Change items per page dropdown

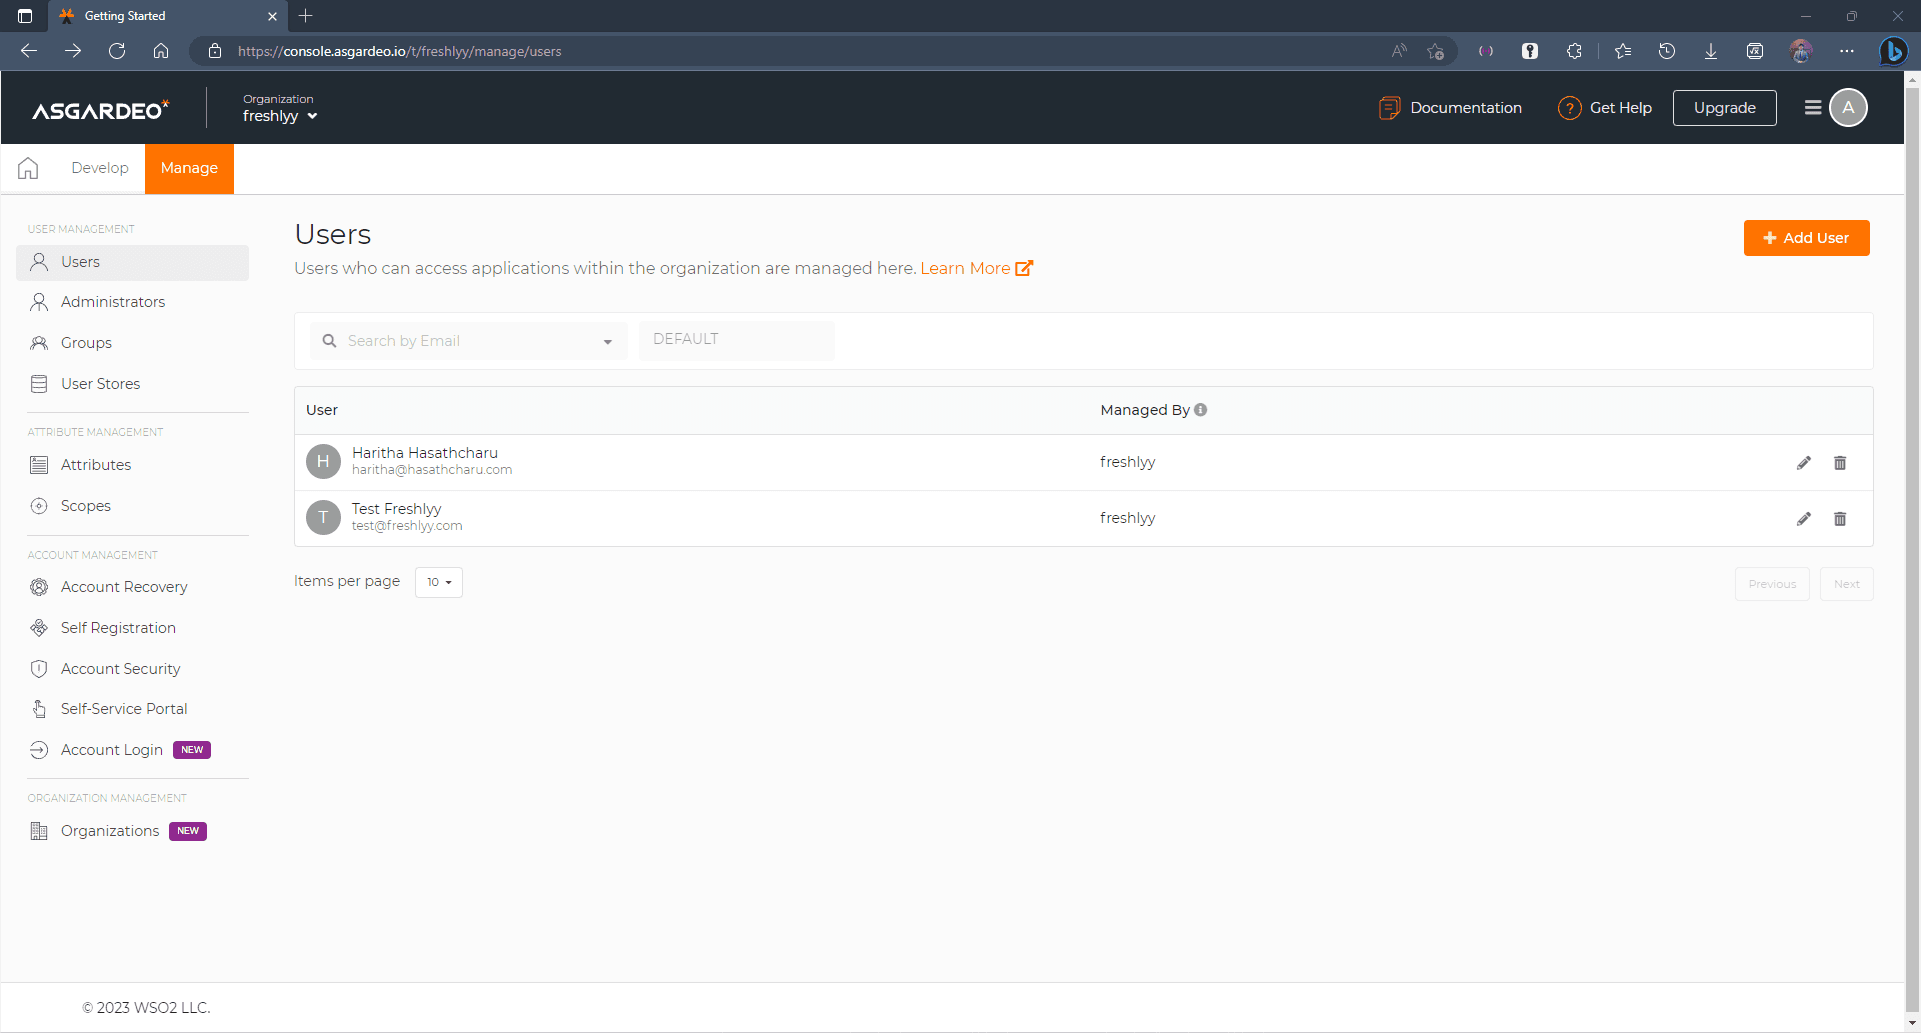pyautogui.click(x=439, y=582)
